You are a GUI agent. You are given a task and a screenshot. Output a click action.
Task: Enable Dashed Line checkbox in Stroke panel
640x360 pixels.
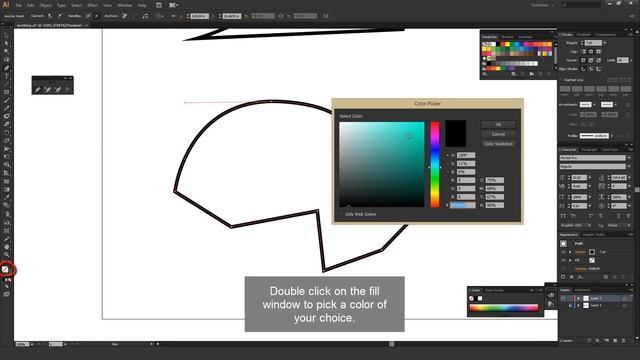561,80
